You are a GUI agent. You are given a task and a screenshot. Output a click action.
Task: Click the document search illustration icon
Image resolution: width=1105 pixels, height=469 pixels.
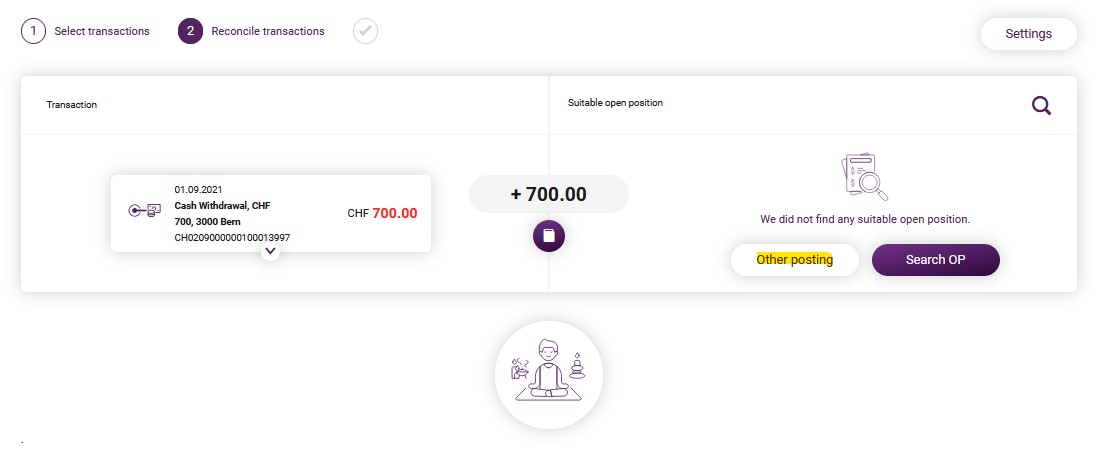pos(865,177)
